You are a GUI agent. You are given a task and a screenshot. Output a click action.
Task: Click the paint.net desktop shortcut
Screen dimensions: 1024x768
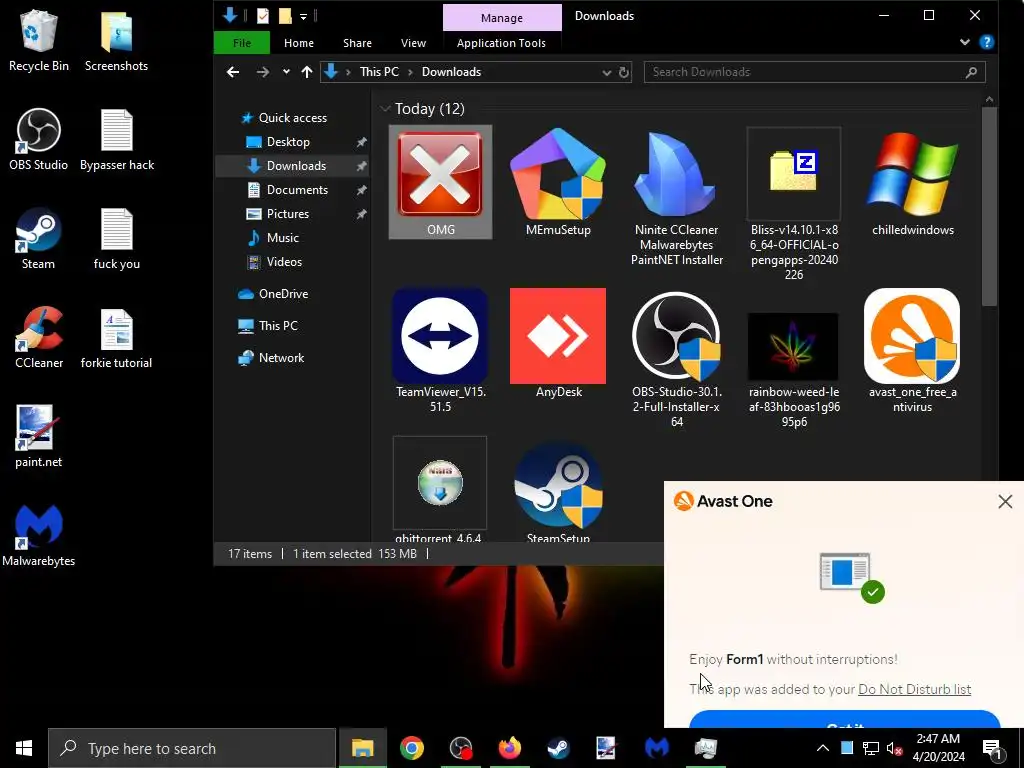click(39, 437)
